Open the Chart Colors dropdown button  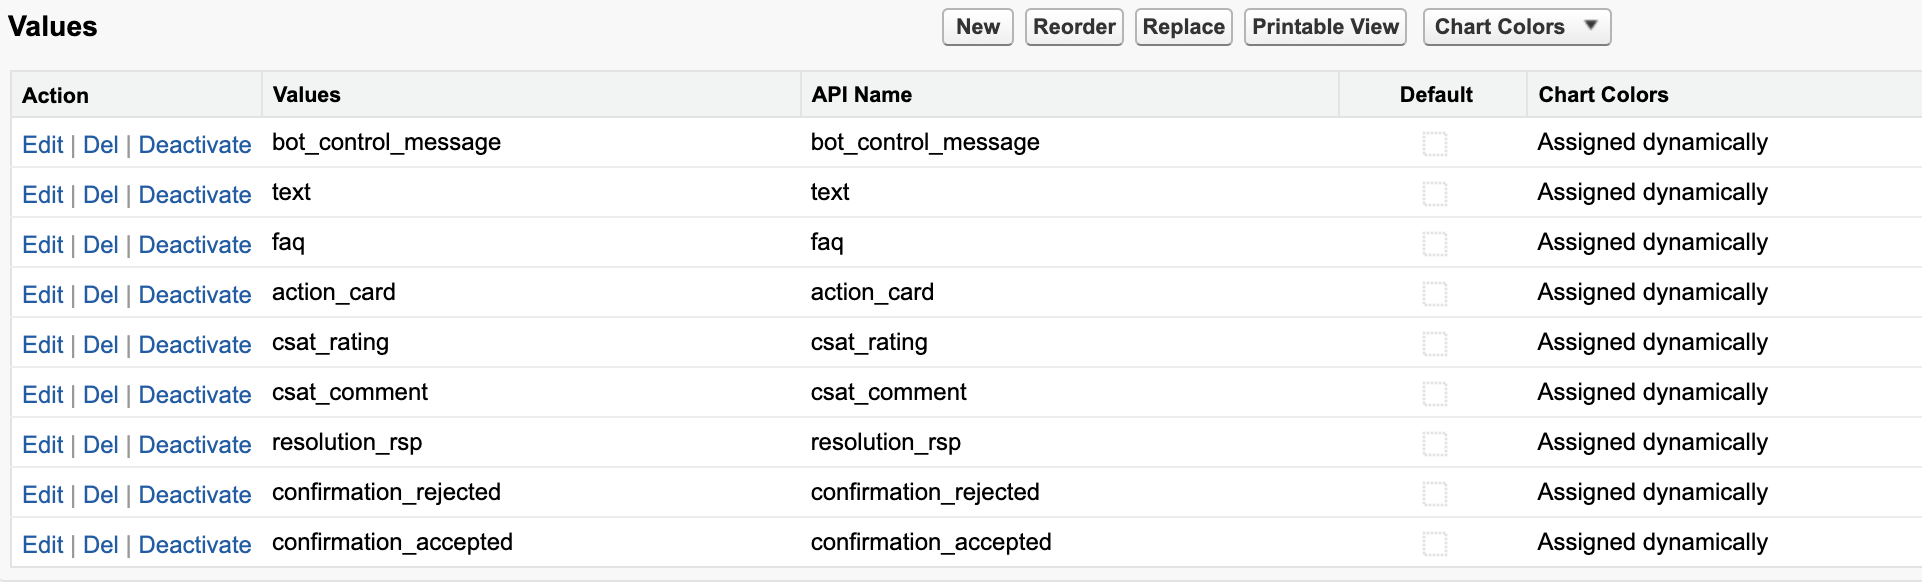tap(1515, 27)
